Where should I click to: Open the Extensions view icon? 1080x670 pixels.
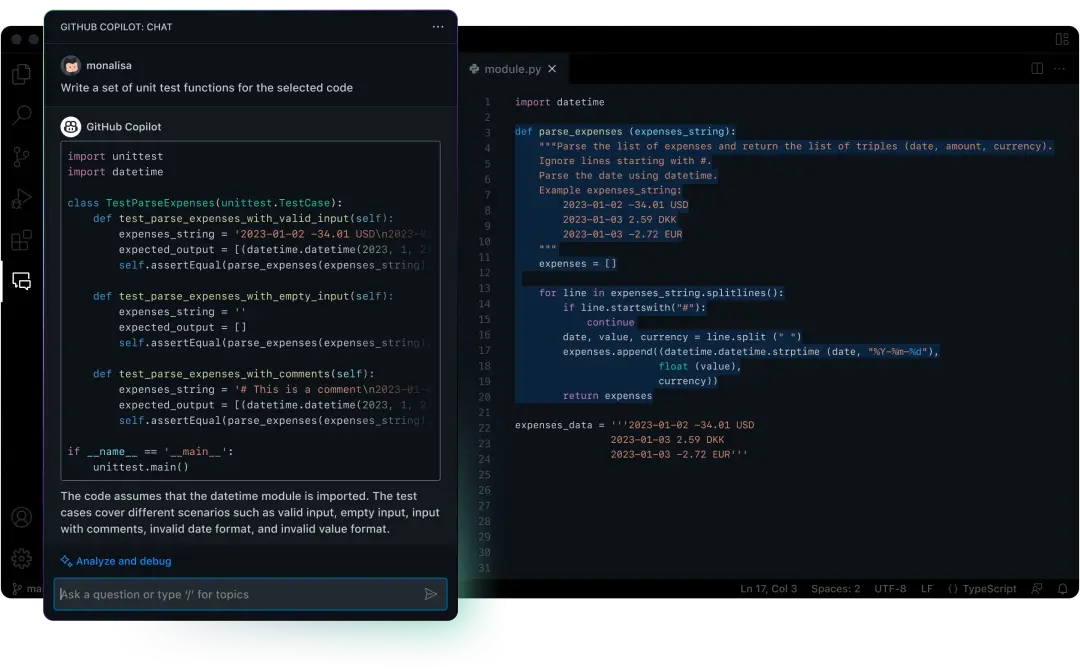[x=21, y=240]
